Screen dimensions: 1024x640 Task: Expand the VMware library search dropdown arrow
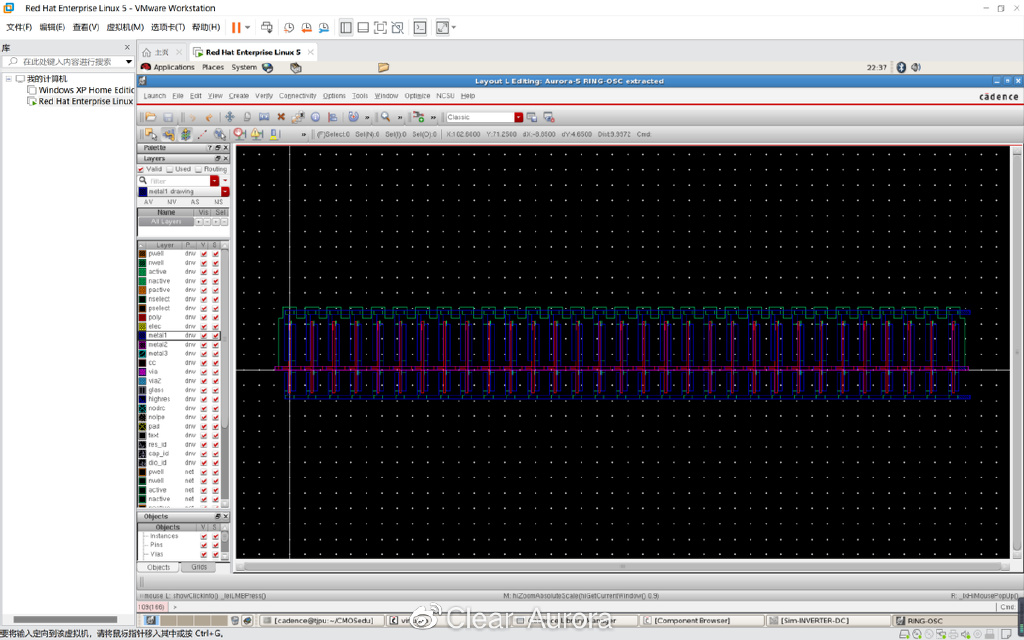(129, 62)
